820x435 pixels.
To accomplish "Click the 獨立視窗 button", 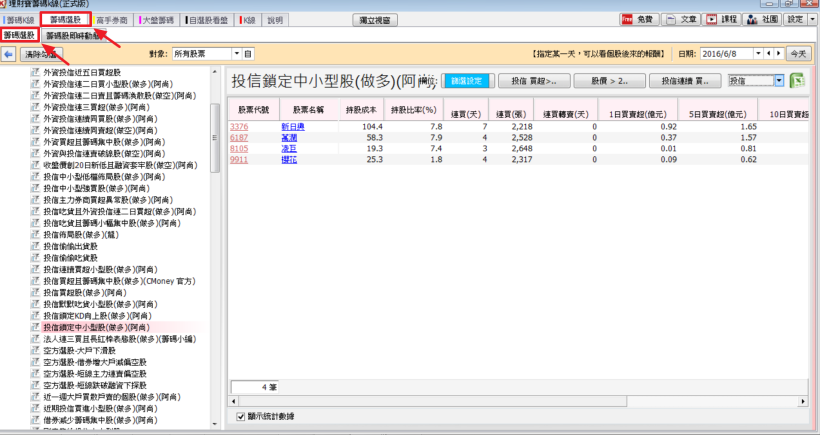I will pyautogui.click(x=375, y=20).
